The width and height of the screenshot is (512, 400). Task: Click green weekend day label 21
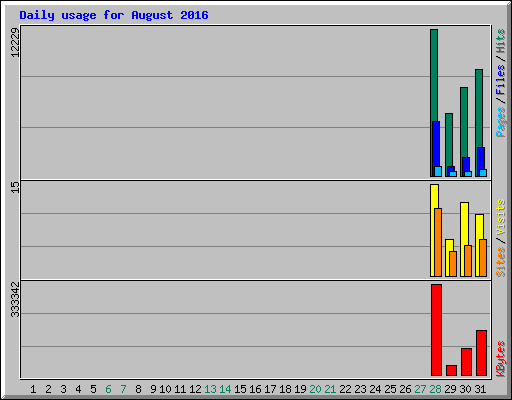pyautogui.click(x=330, y=389)
